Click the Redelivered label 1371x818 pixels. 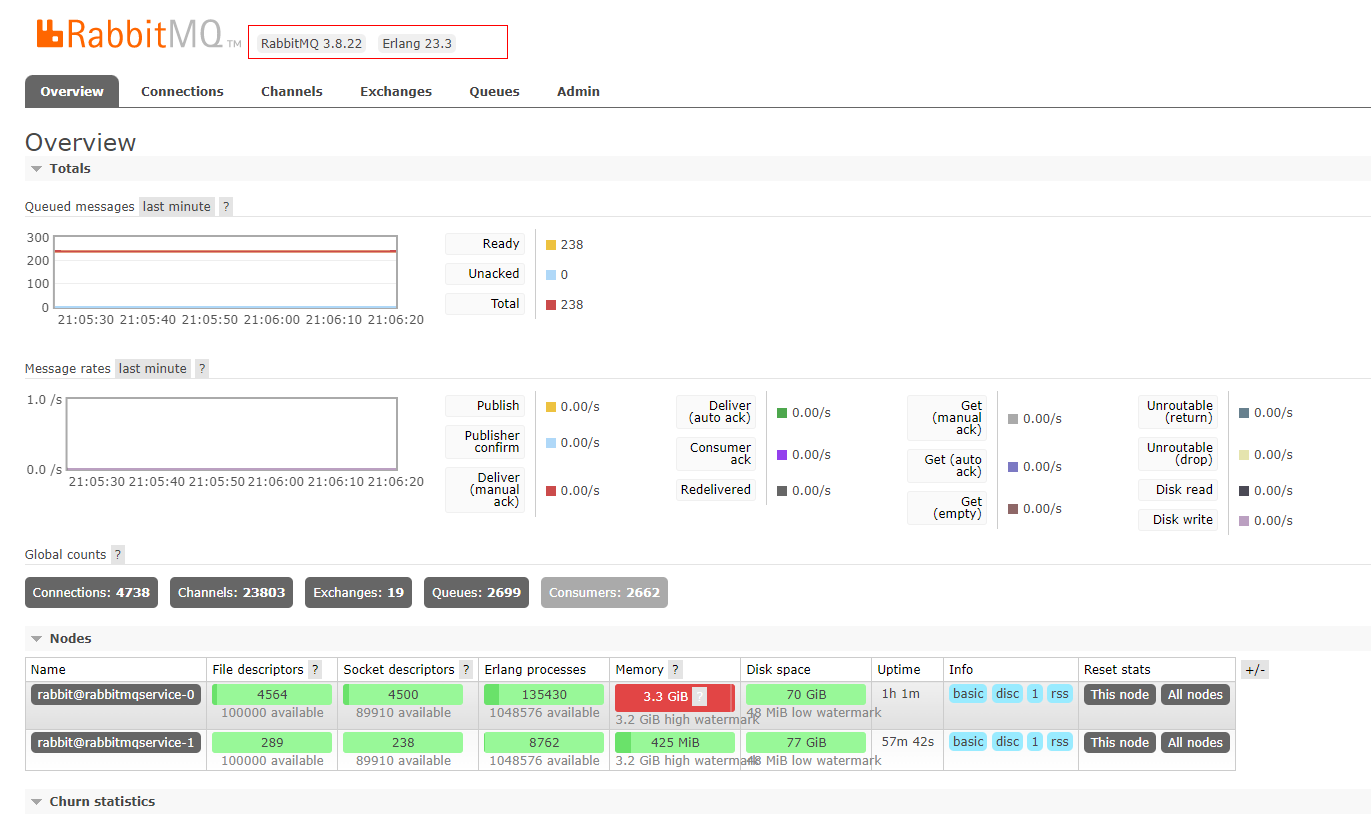716,490
